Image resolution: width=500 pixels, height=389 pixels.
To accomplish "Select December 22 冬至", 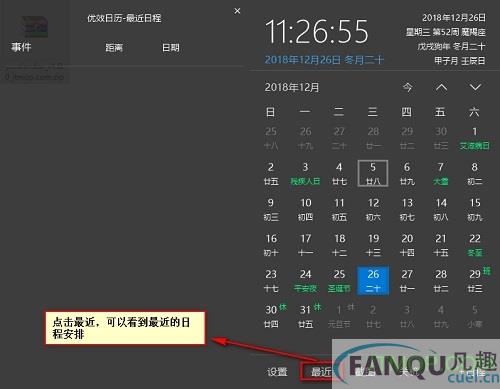I will point(475,245).
